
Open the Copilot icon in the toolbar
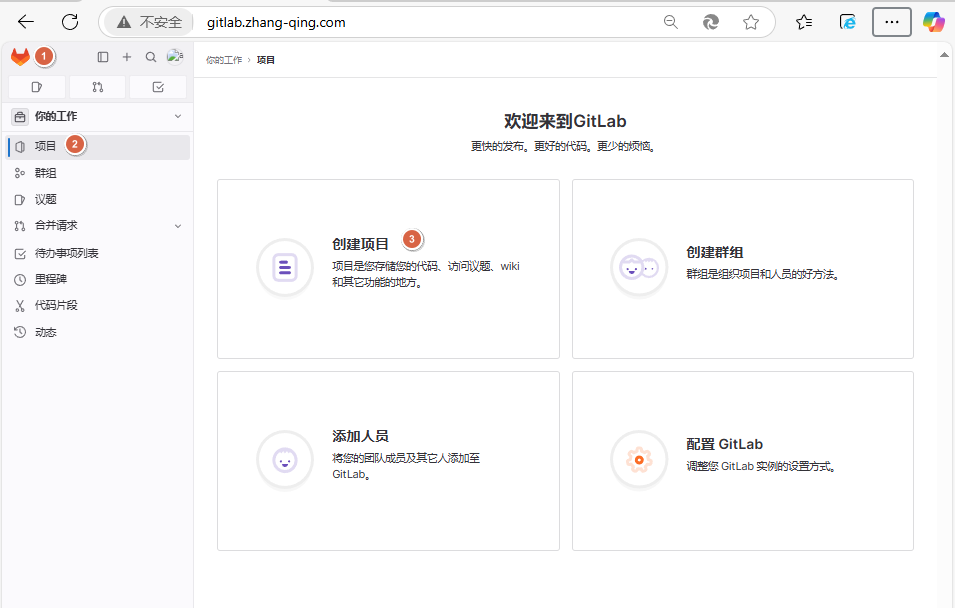pyautogui.click(x=934, y=23)
